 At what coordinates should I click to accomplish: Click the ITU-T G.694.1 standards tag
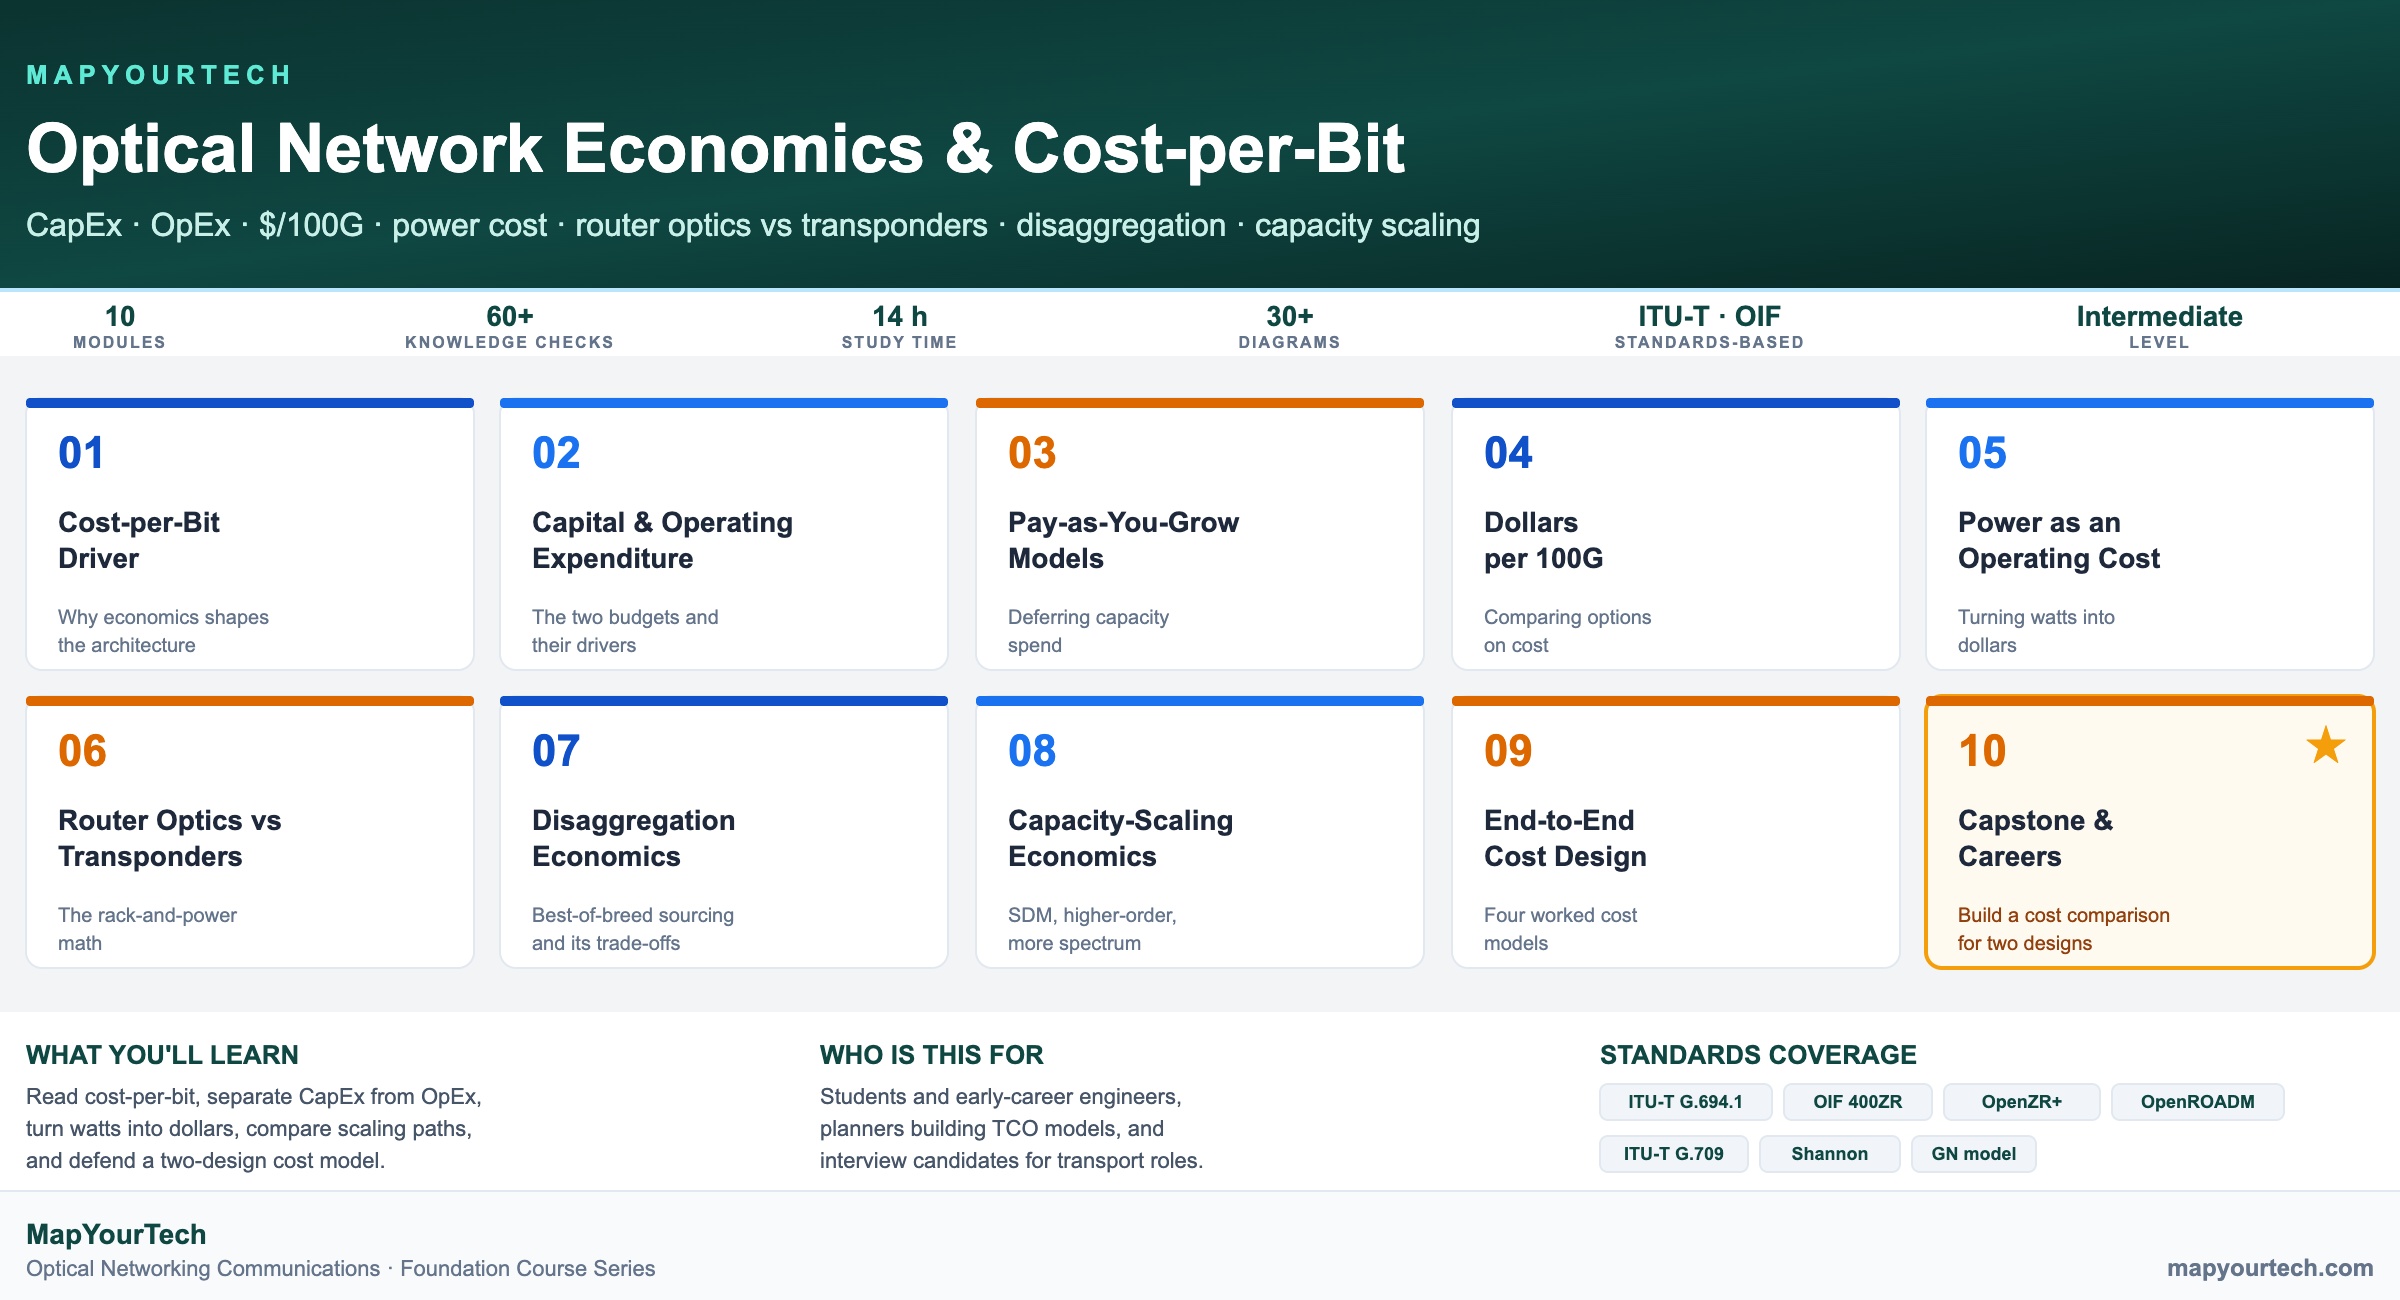pos(1685,1102)
